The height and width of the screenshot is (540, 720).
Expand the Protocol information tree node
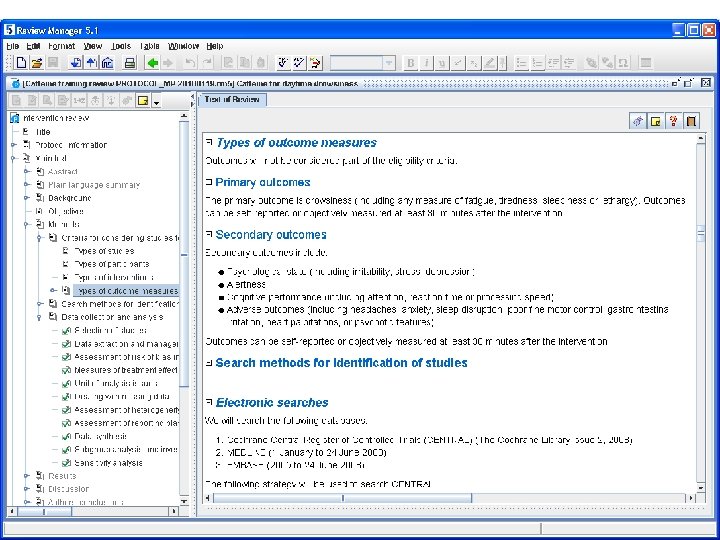coord(14,145)
